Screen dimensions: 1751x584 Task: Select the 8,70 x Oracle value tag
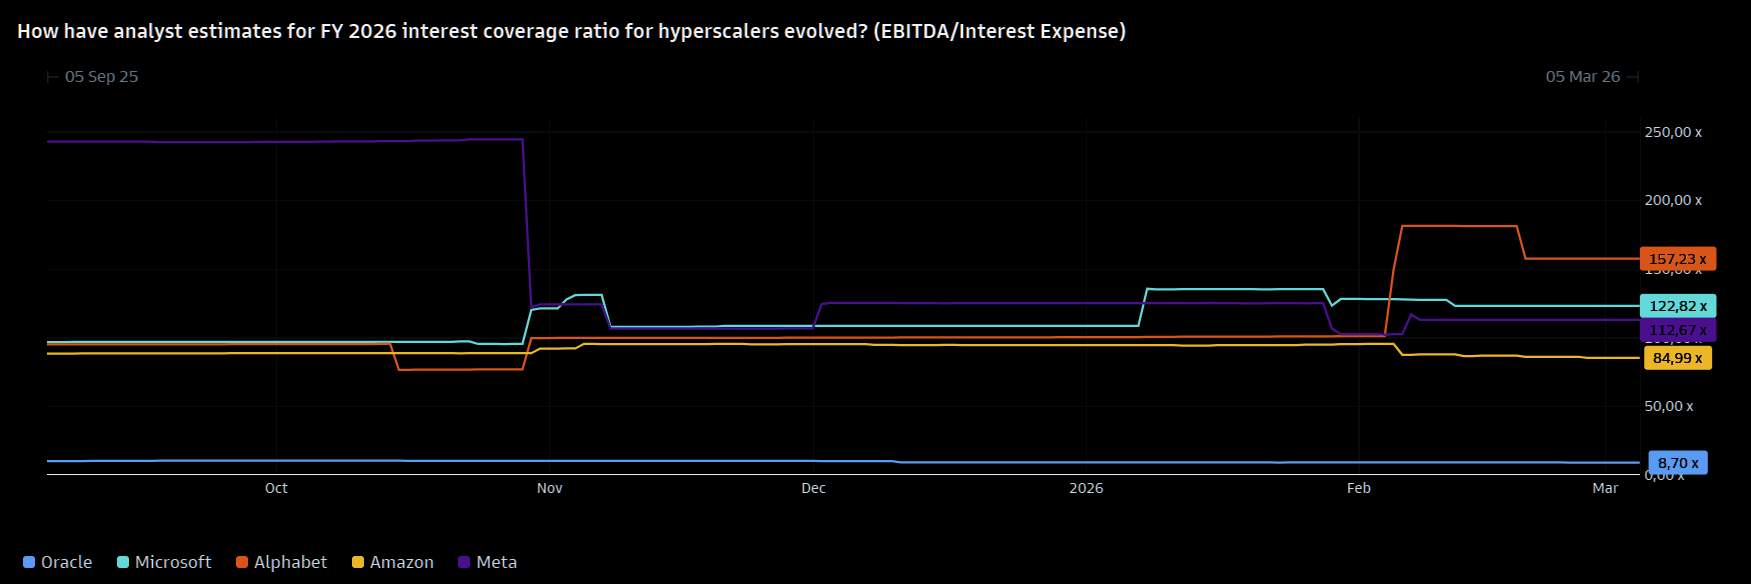click(x=1677, y=463)
